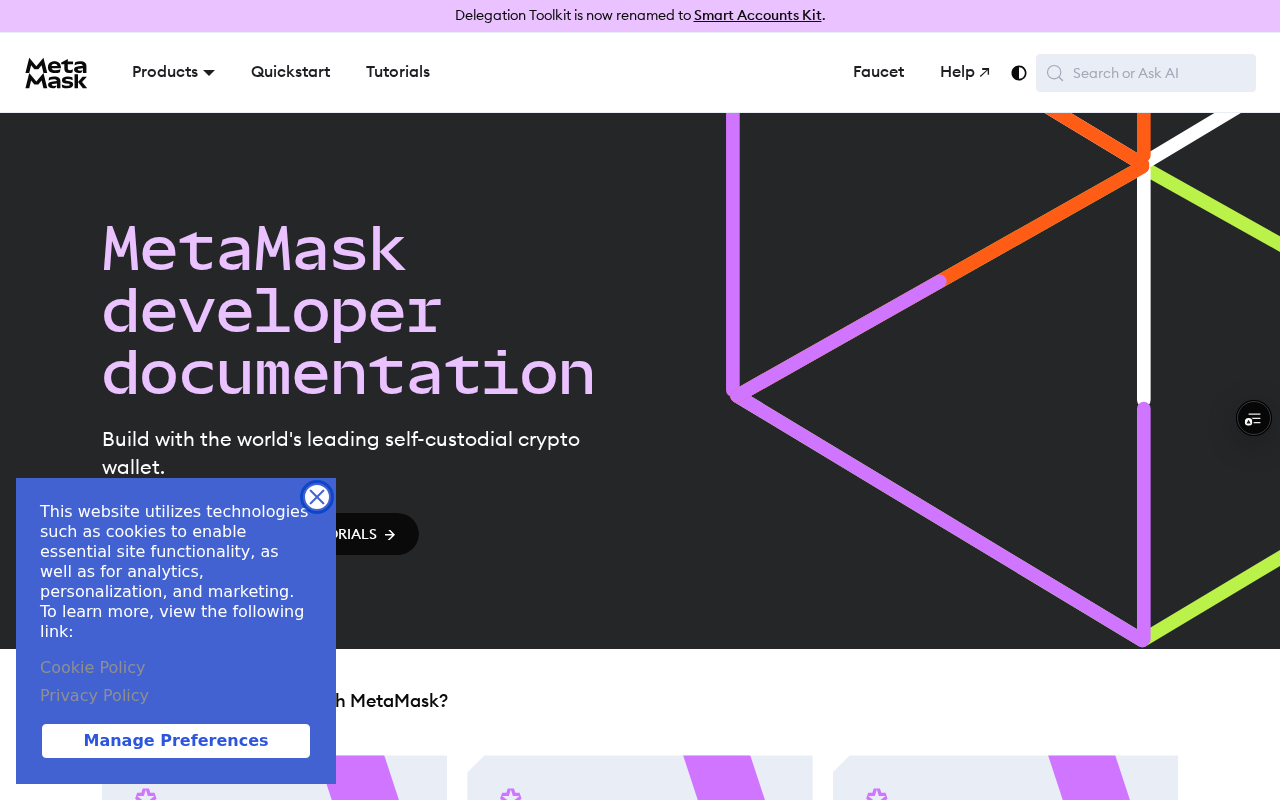Click the Manage Preferences button
Screen dimensions: 1280x800
click(x=176, y=741)
